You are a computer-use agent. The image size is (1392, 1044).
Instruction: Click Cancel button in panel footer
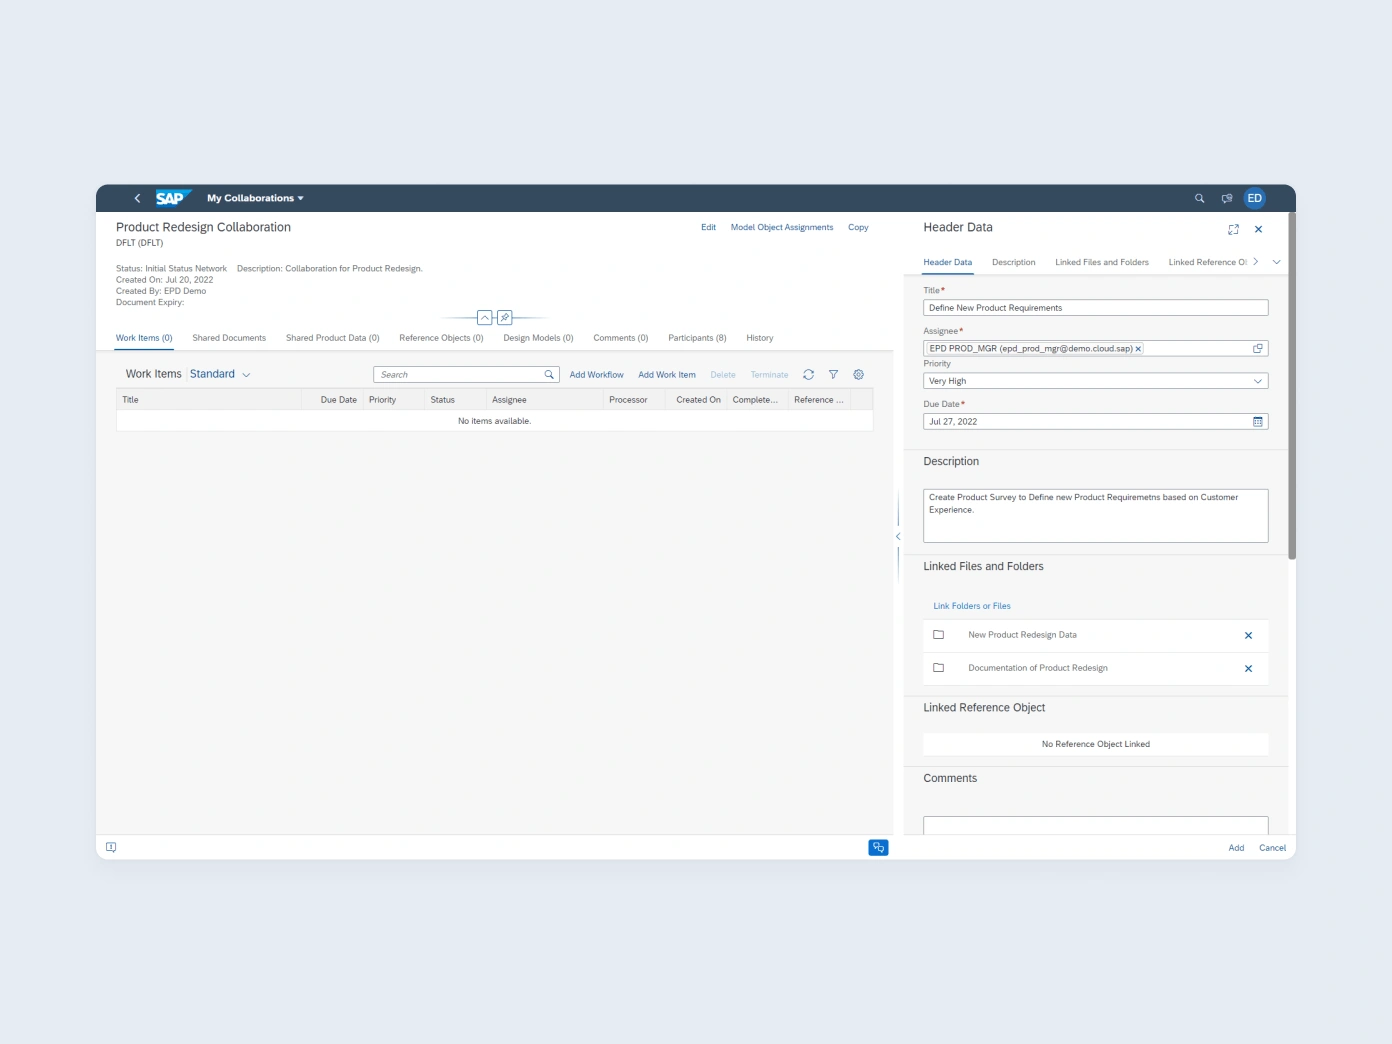click(1272, 848)
